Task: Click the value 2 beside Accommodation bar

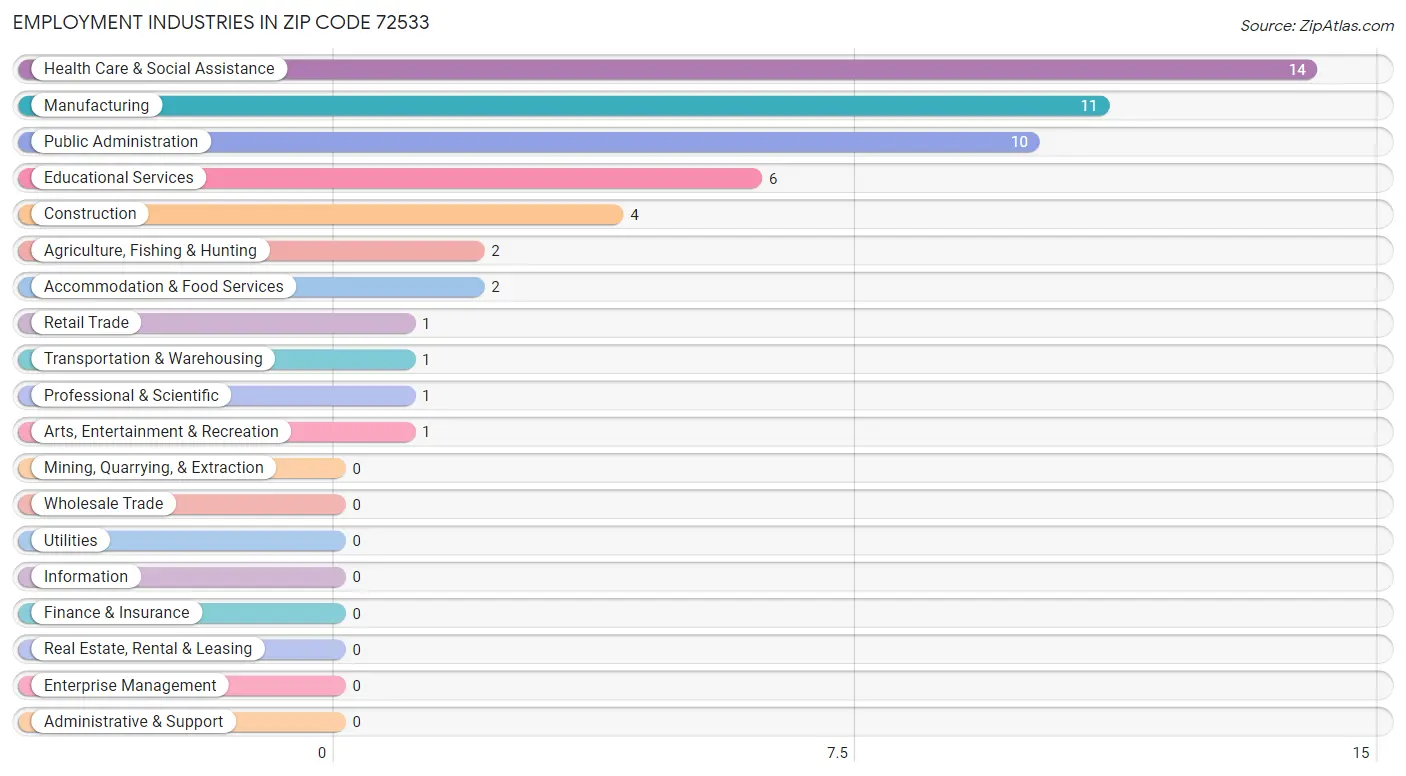Action: point(495,287)
